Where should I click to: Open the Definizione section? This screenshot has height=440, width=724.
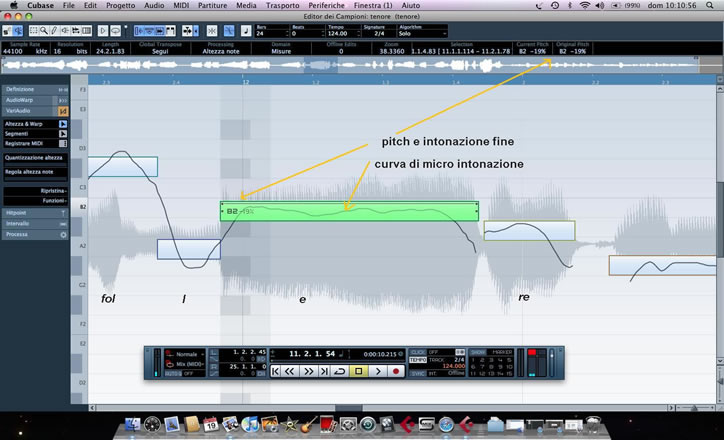coord(35,89)
